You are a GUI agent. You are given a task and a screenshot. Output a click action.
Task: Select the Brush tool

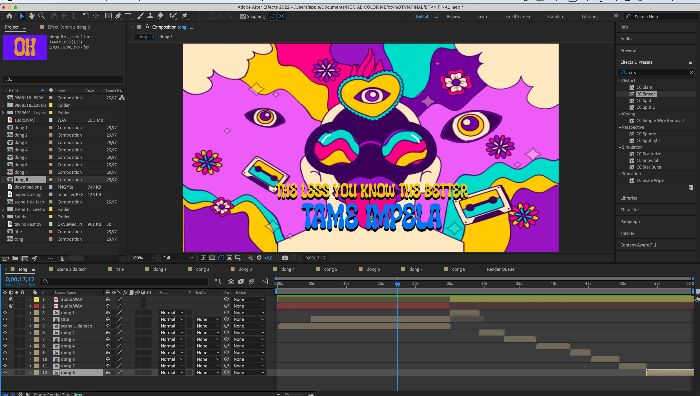click(x=140, y=16)
